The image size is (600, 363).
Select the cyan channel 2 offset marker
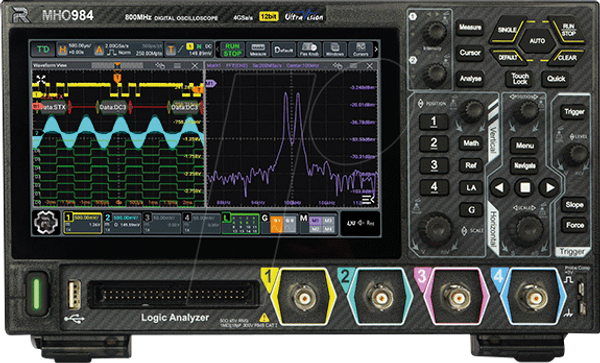37,133
